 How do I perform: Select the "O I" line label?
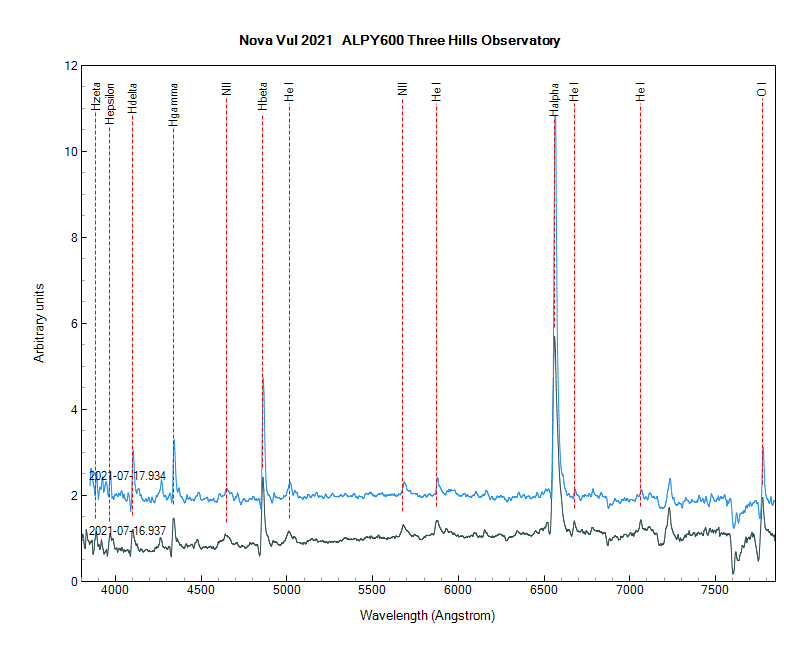tap(762, 90)
